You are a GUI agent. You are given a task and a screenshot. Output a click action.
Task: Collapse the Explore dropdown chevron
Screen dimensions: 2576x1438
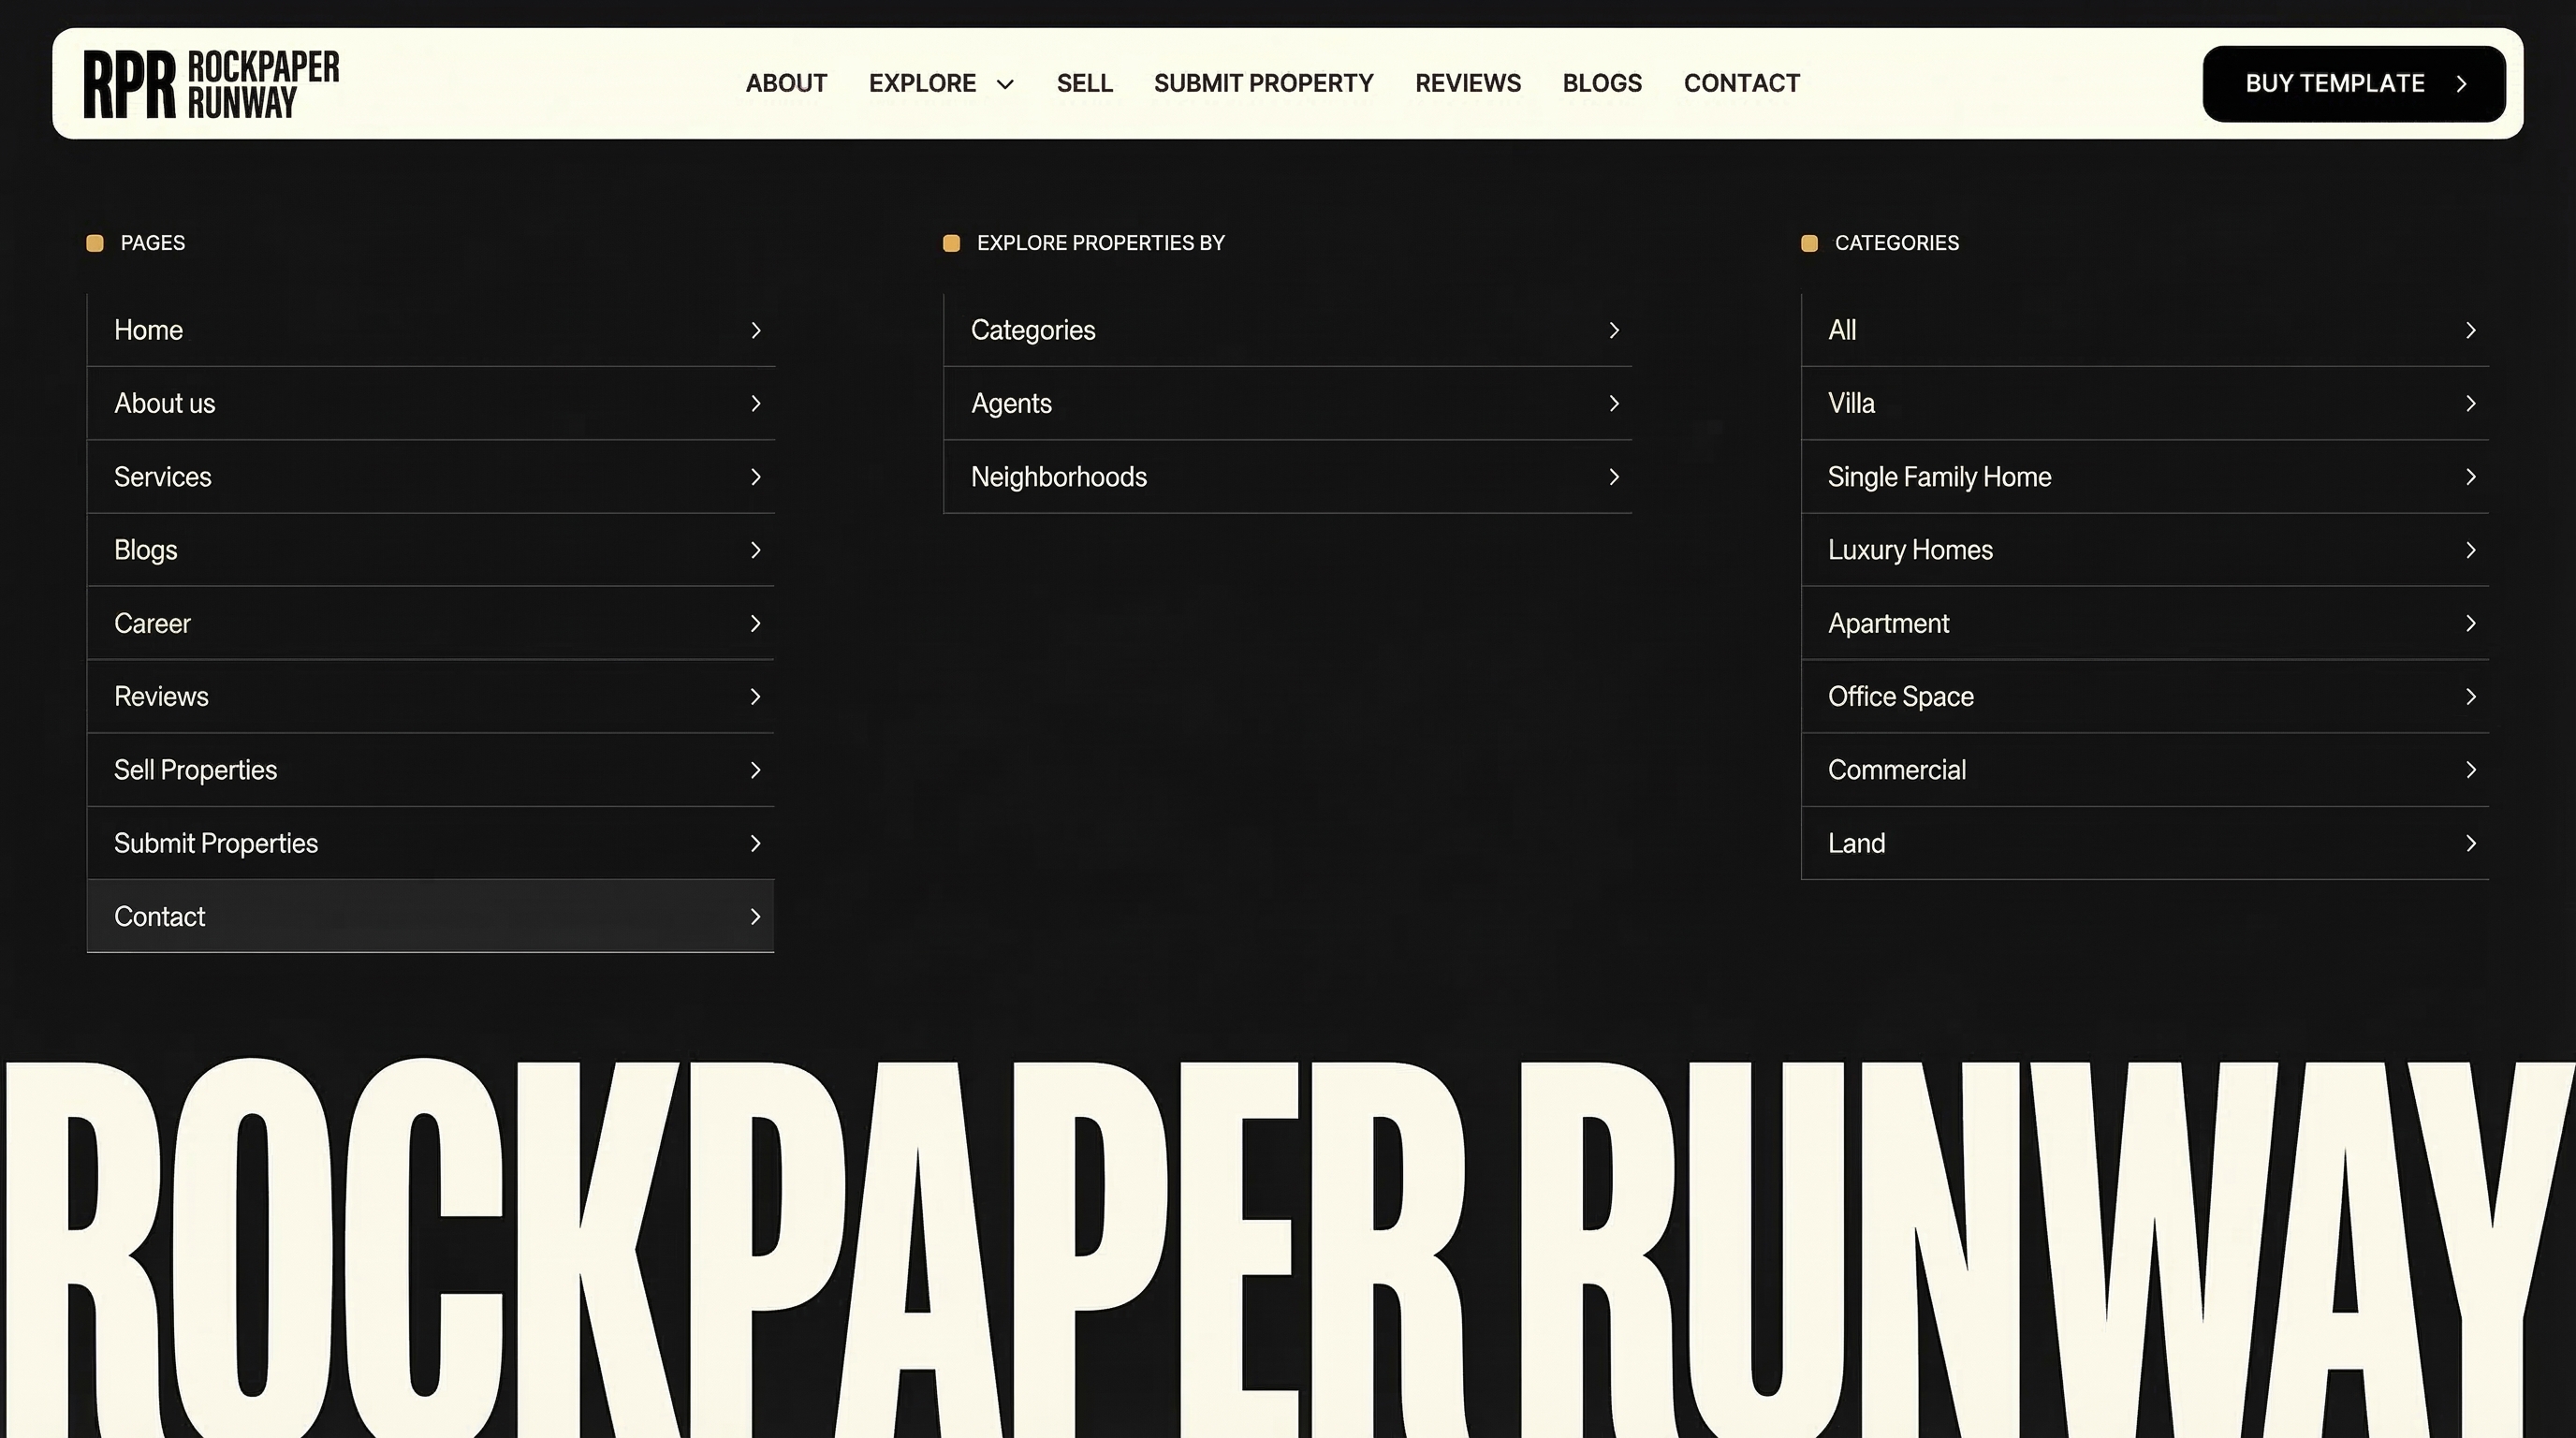pyautogui.click(x=1005, y=84)
